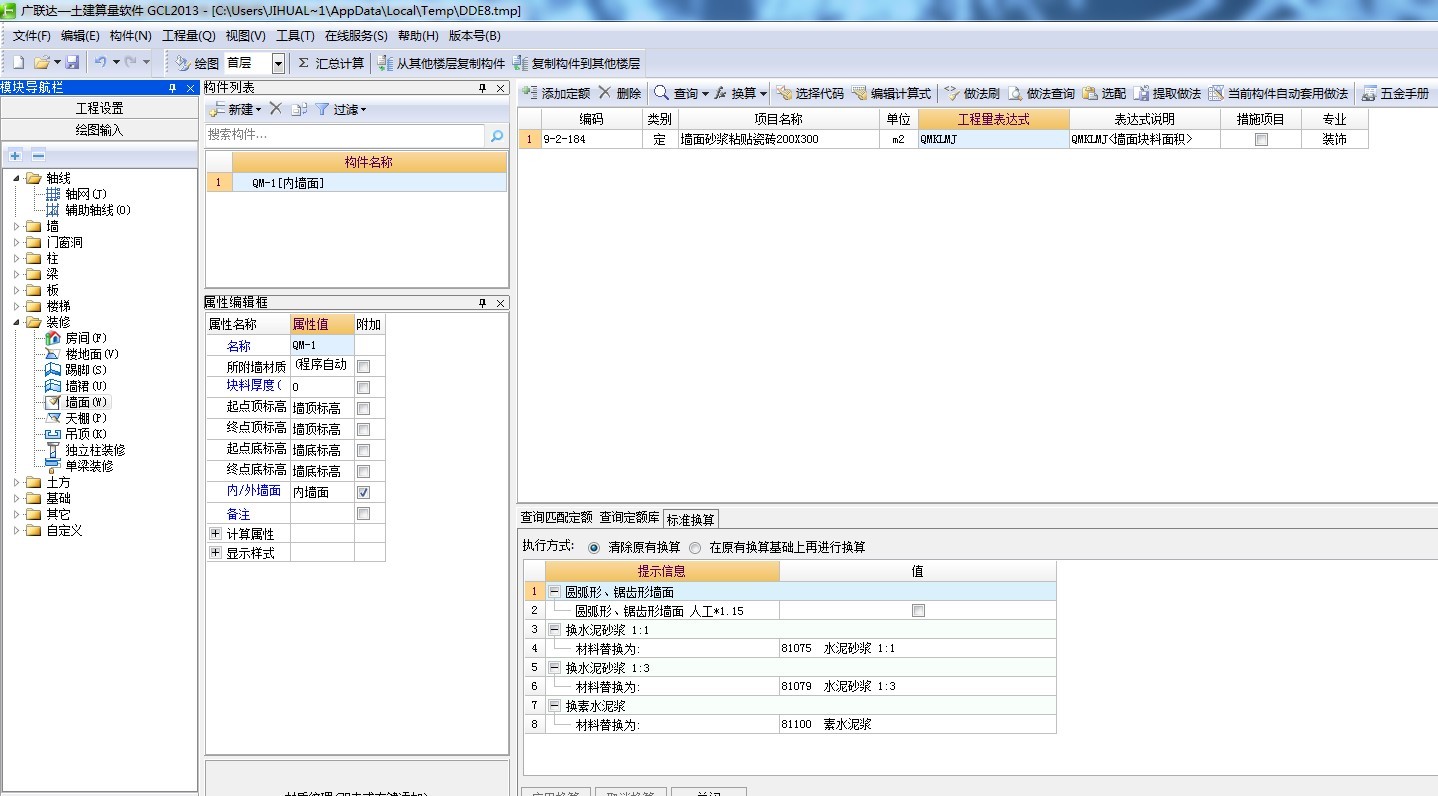Image resolution: width=1438 pixels, height=796 pixels.
Task: Click the 工程量表达式 cell QMKLMJ
Action: tap(993, 140)
